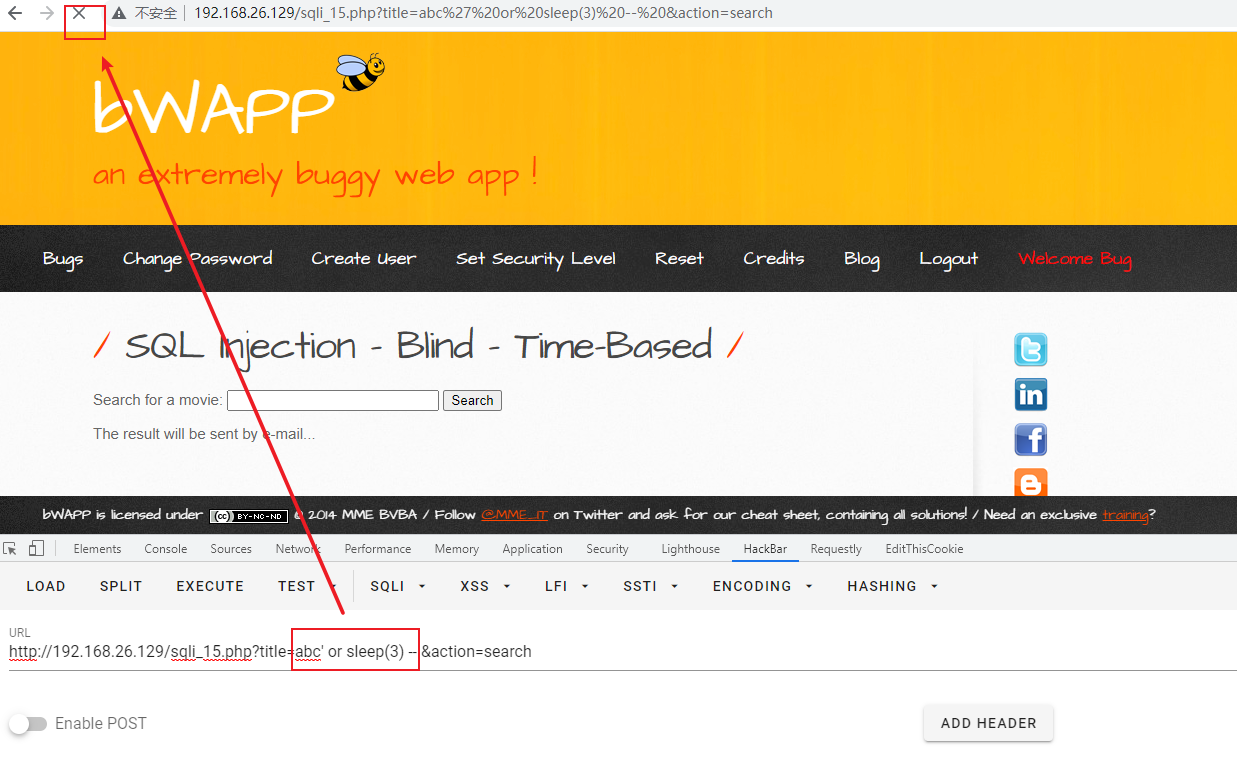This screenshot has height=777, width=1237.
Task: Open the Blog menu link
Action: point(861,259)
